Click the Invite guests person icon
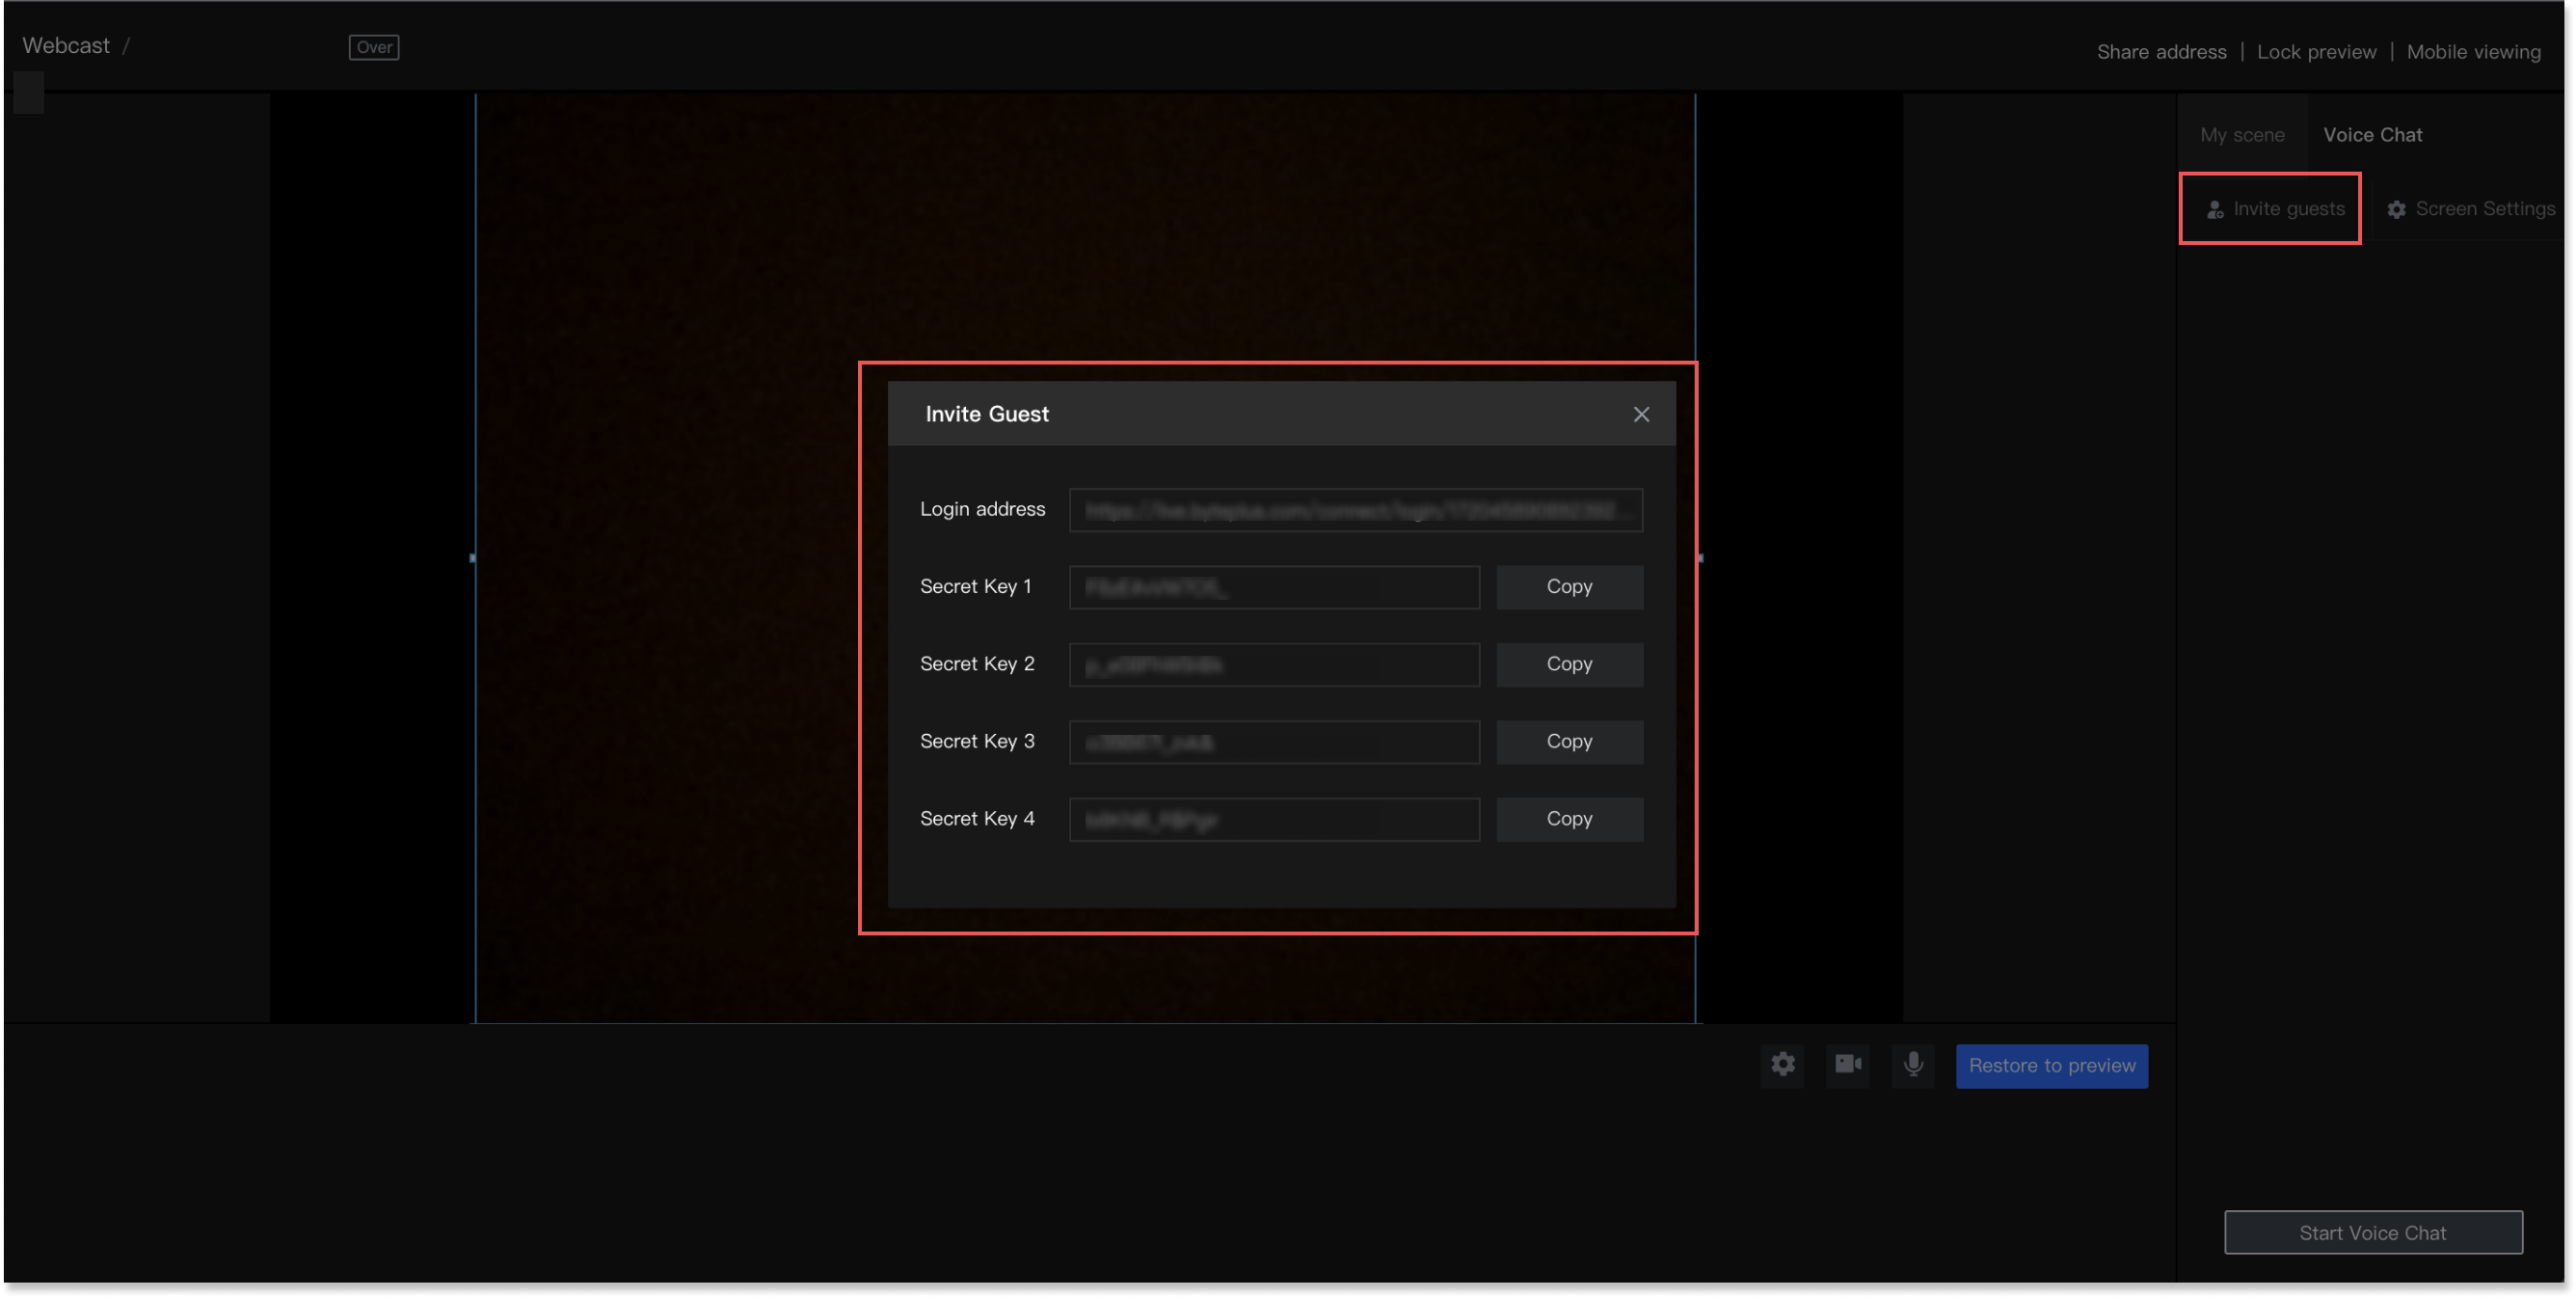 point(2215,209)
